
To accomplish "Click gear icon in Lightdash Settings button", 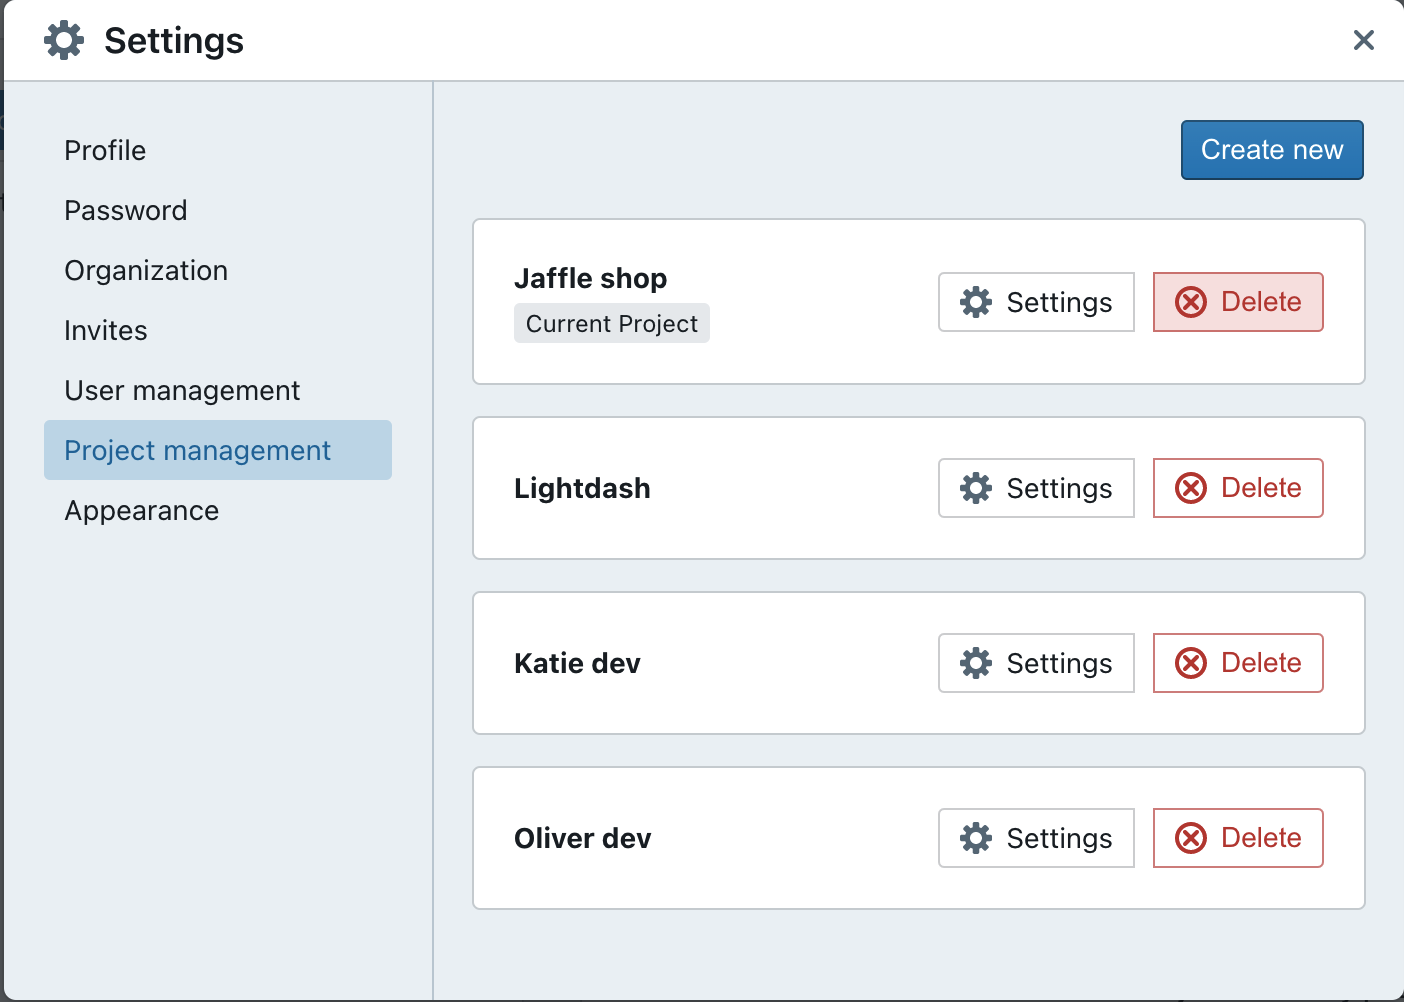I will [x=976, y=488].
